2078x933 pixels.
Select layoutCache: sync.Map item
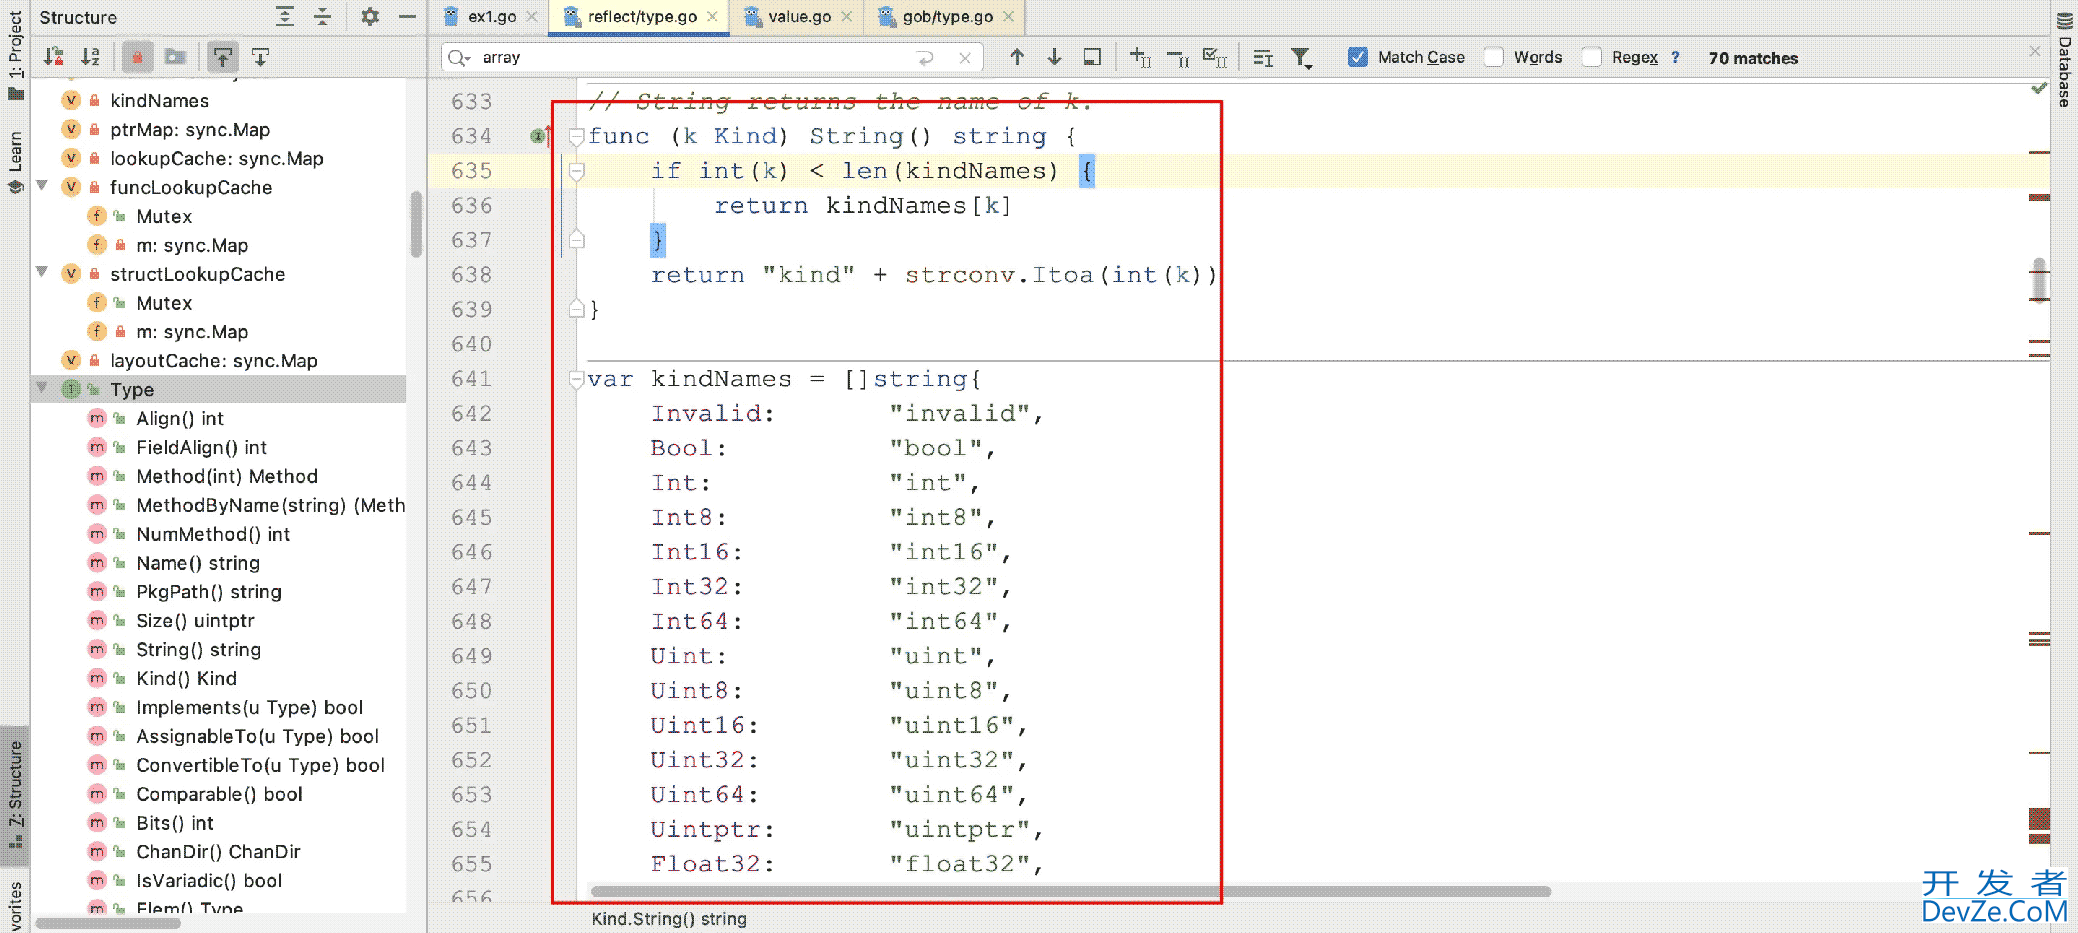213,360
